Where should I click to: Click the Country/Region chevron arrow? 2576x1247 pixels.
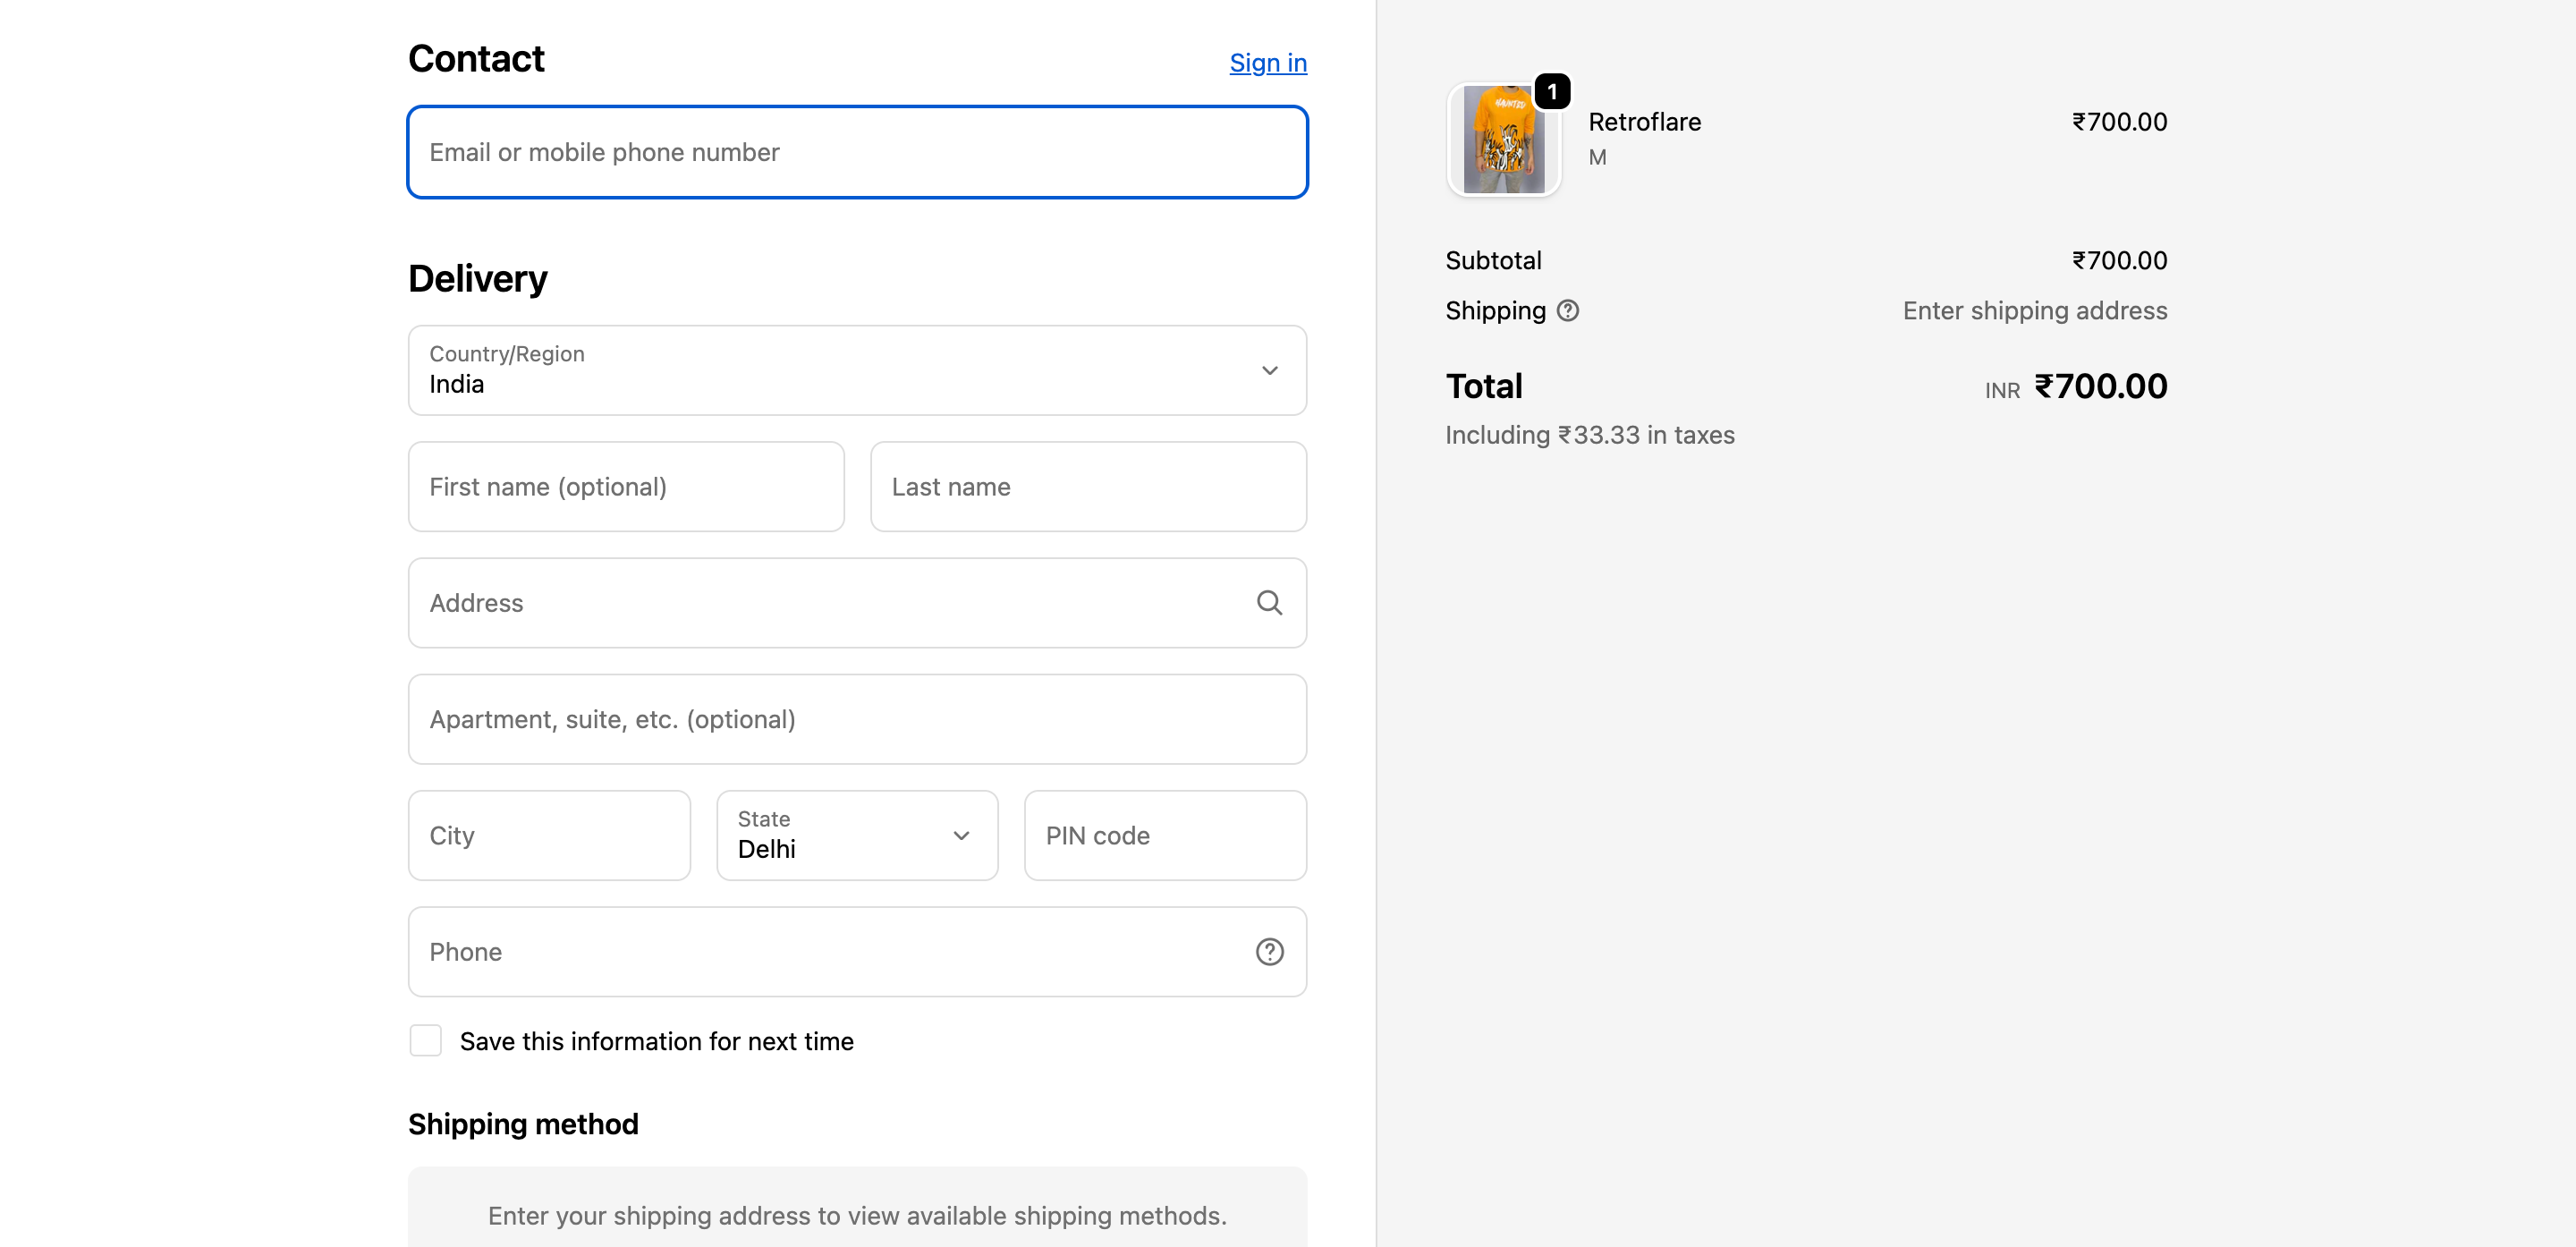point(1269,370)
